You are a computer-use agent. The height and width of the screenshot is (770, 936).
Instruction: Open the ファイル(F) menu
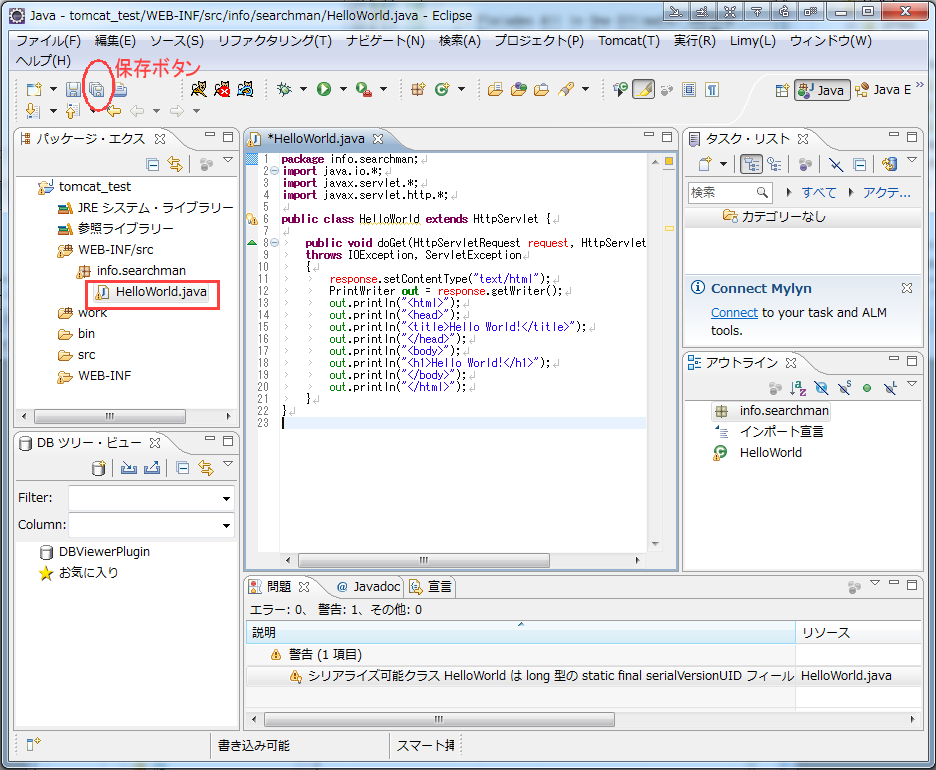point(48,41)
